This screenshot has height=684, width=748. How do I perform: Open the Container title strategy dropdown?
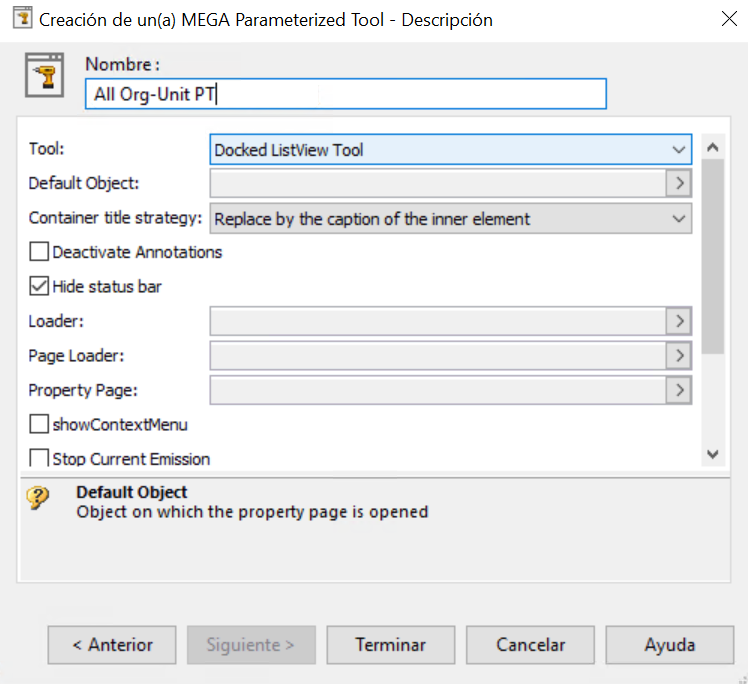tap(451, 218)
